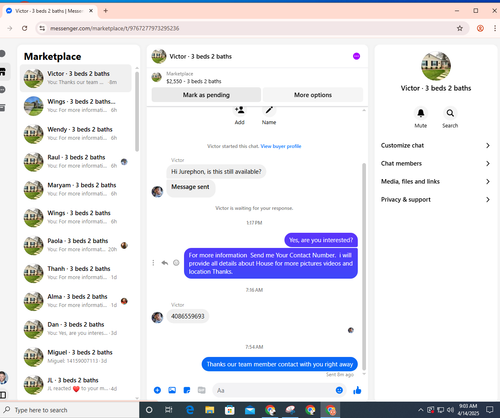Click the site info icon in address bar

42,28
